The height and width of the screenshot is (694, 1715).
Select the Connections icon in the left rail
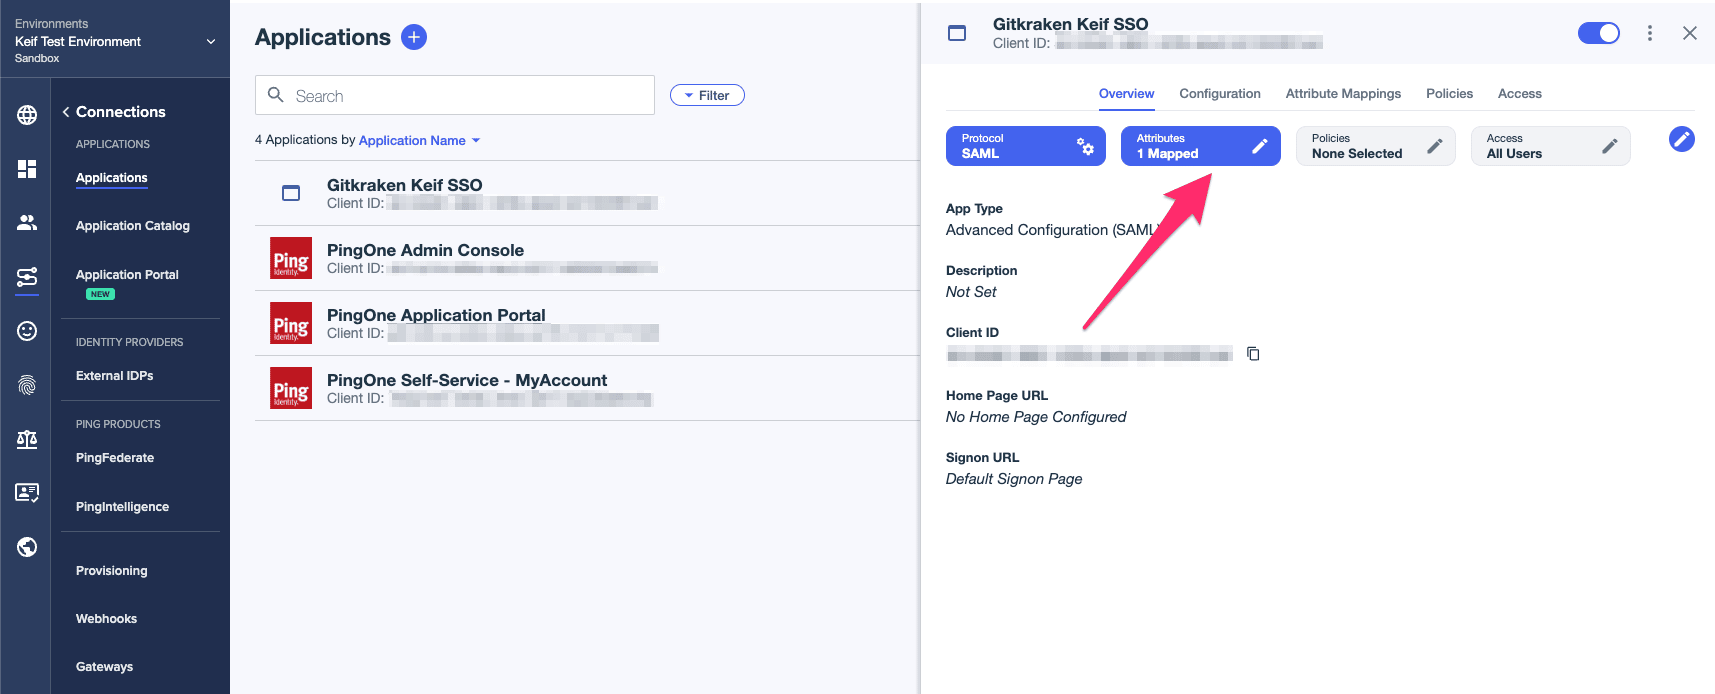[27, 277]
